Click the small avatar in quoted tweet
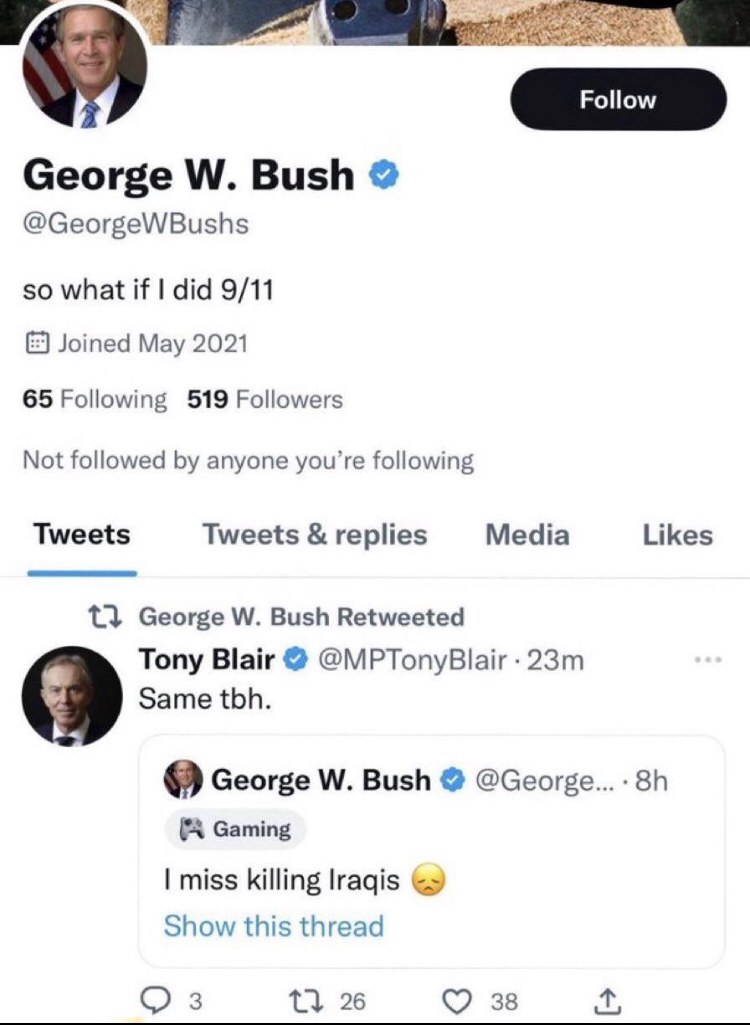Image resolution: width=750 pixels, height=1025 pixels. point(184,780)
